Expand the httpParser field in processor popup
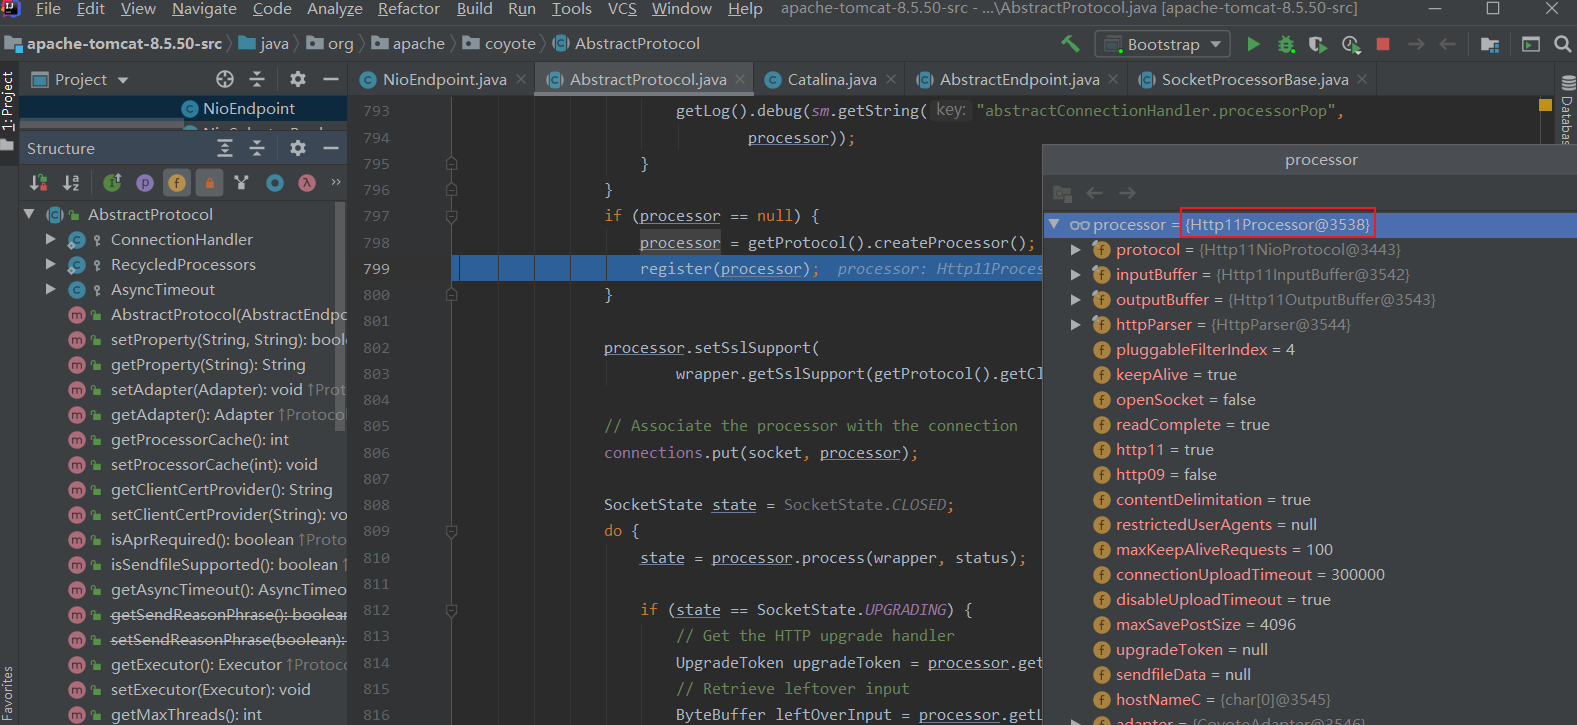 1075,324
